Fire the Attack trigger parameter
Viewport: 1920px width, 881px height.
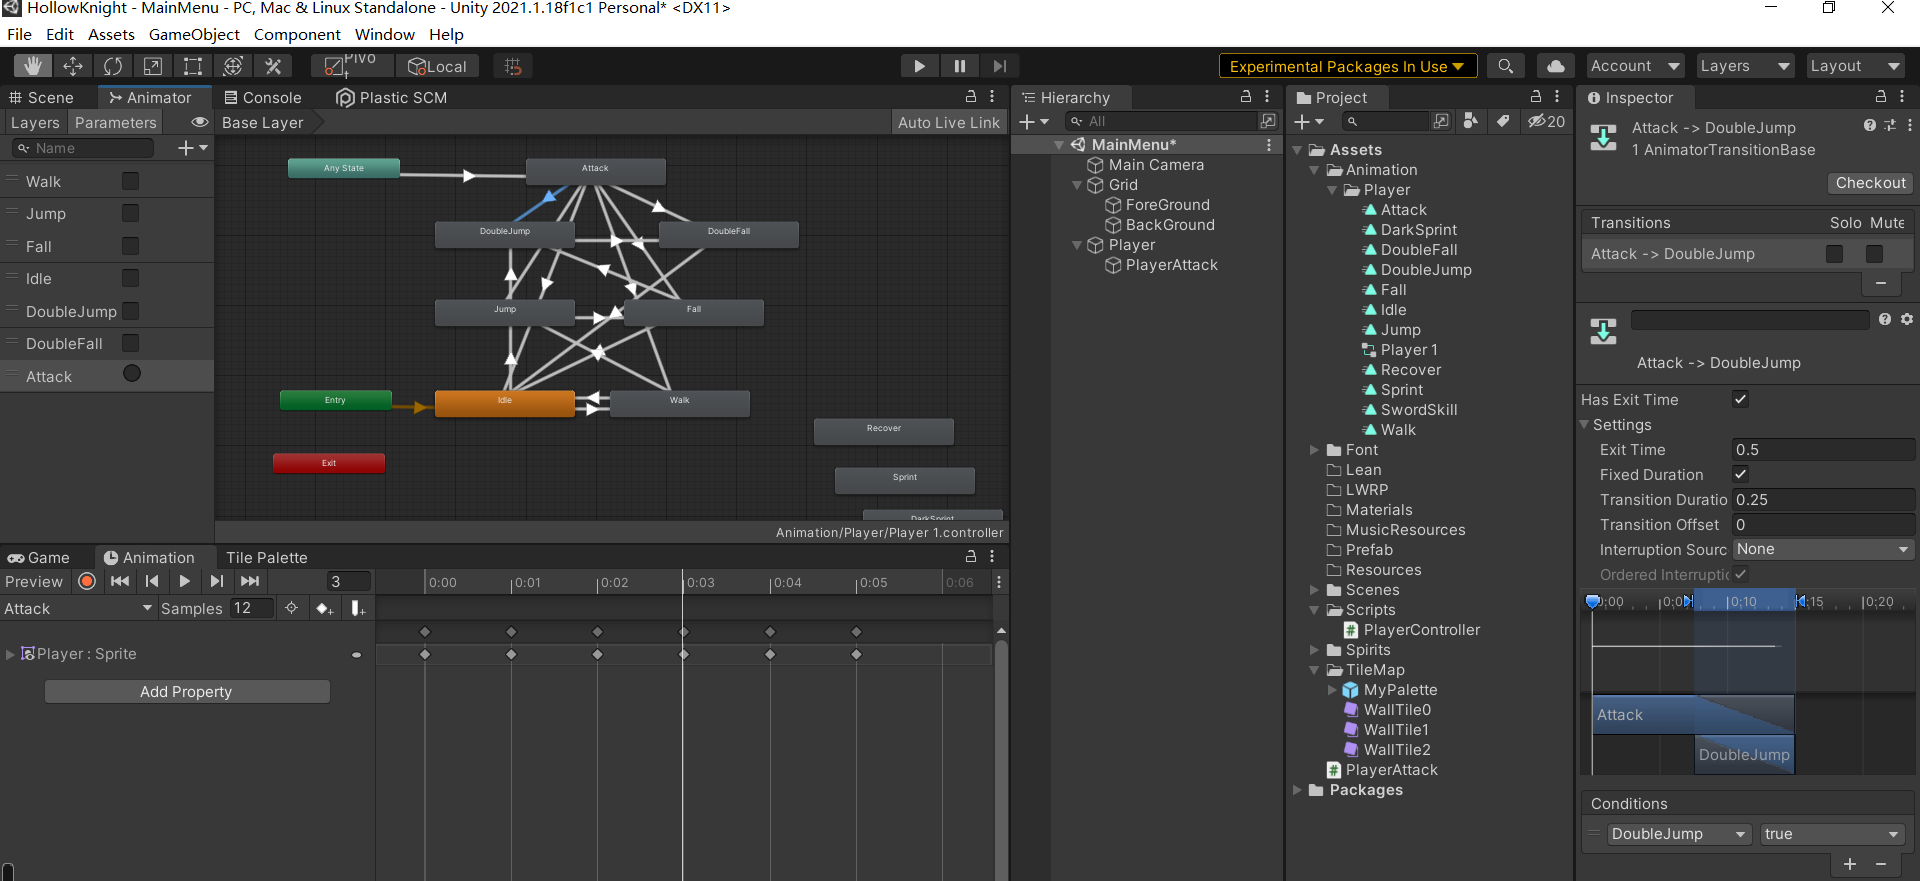(131, 374)
